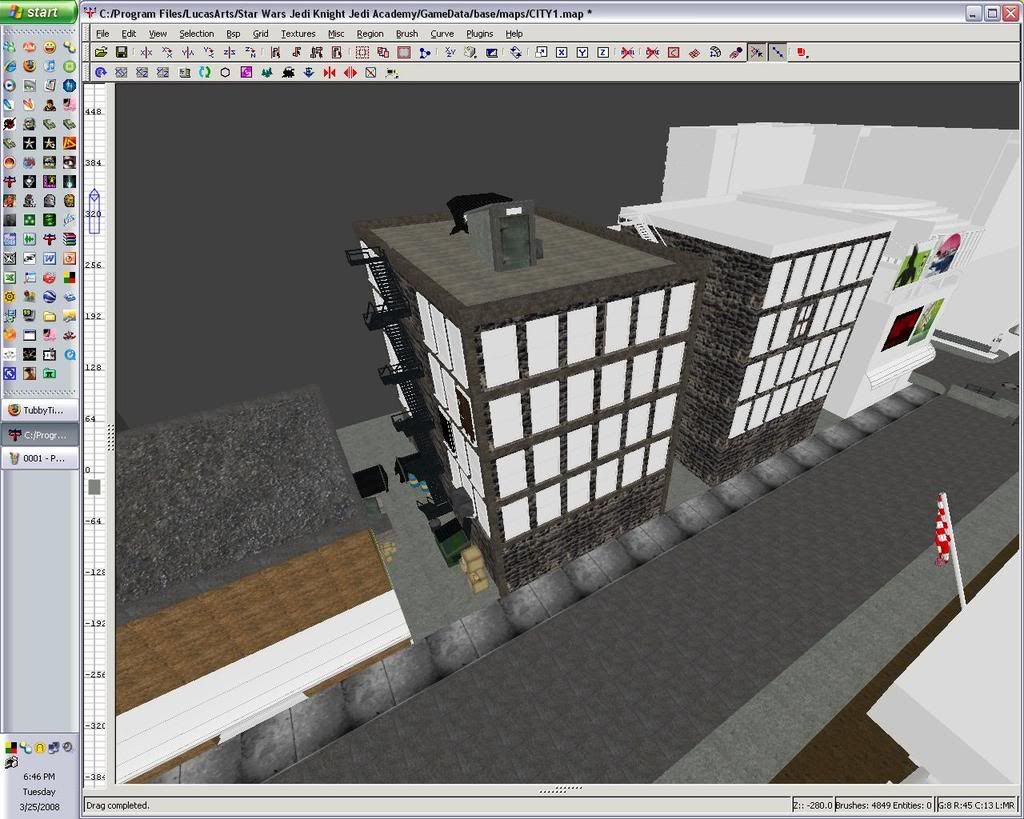Image resolution: width=1024 pixels, height=819 pixels.
Task: Open the Plugins menu
Action: (x=480, y=33)
